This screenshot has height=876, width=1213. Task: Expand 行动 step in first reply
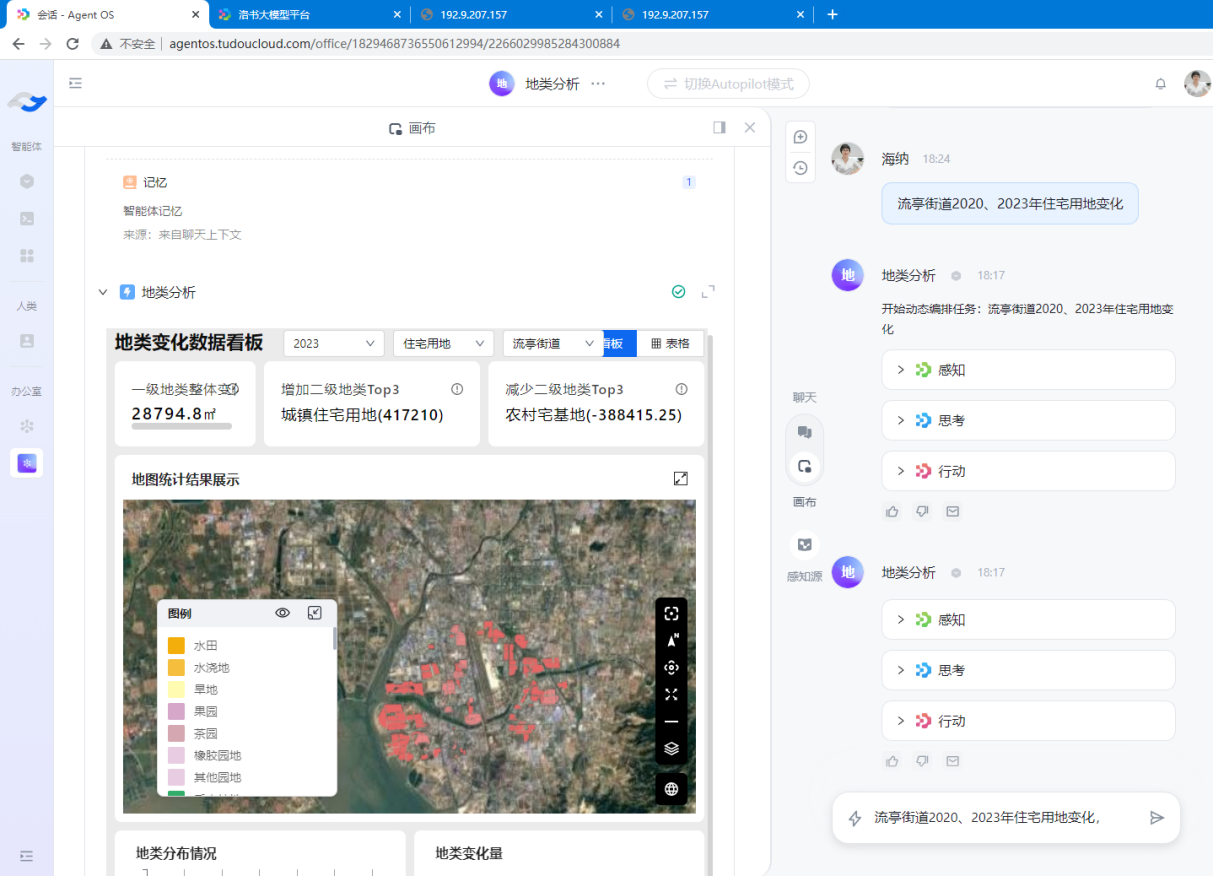click(x=1028, y=471)
